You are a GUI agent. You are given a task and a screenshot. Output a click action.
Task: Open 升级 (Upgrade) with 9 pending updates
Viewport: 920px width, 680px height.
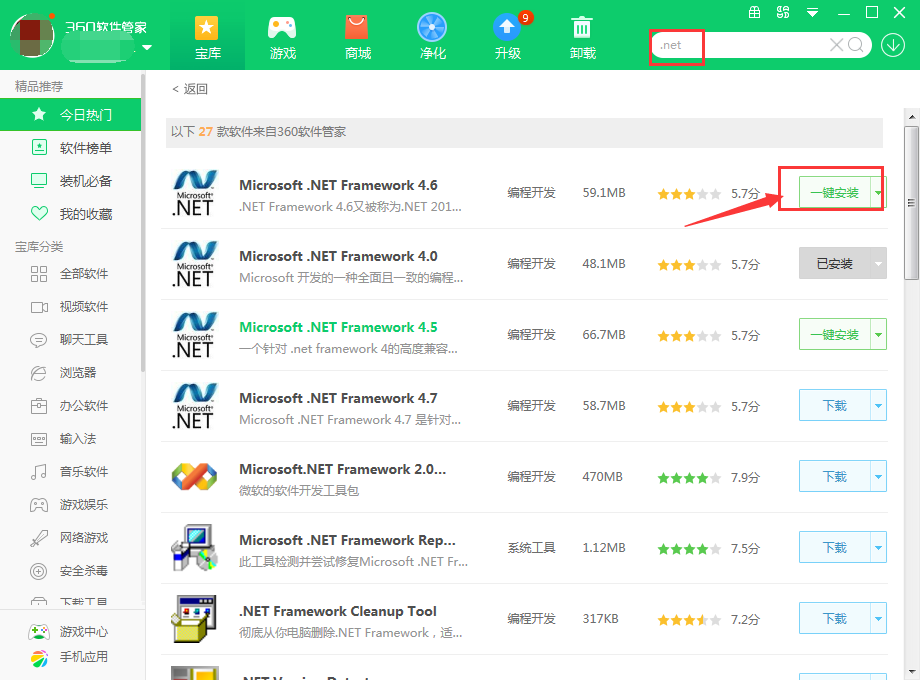[507, 36]
